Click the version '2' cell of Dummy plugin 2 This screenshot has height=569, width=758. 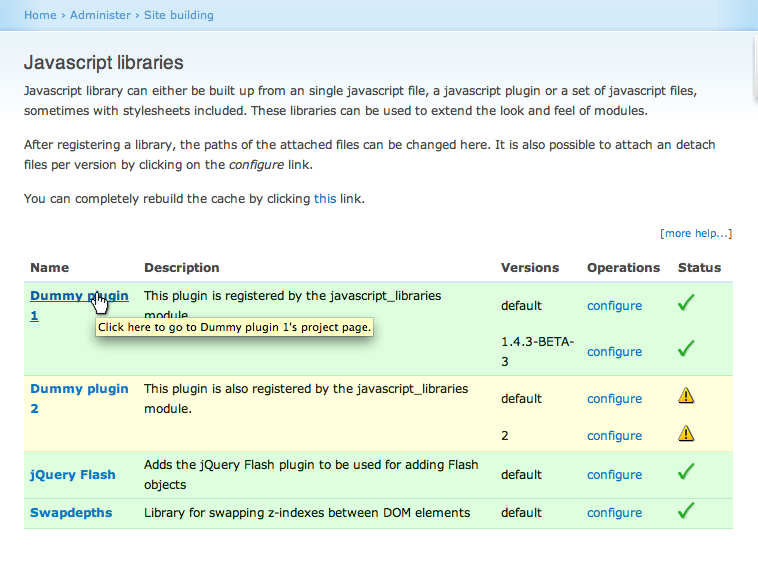click(x=505, y=436)
